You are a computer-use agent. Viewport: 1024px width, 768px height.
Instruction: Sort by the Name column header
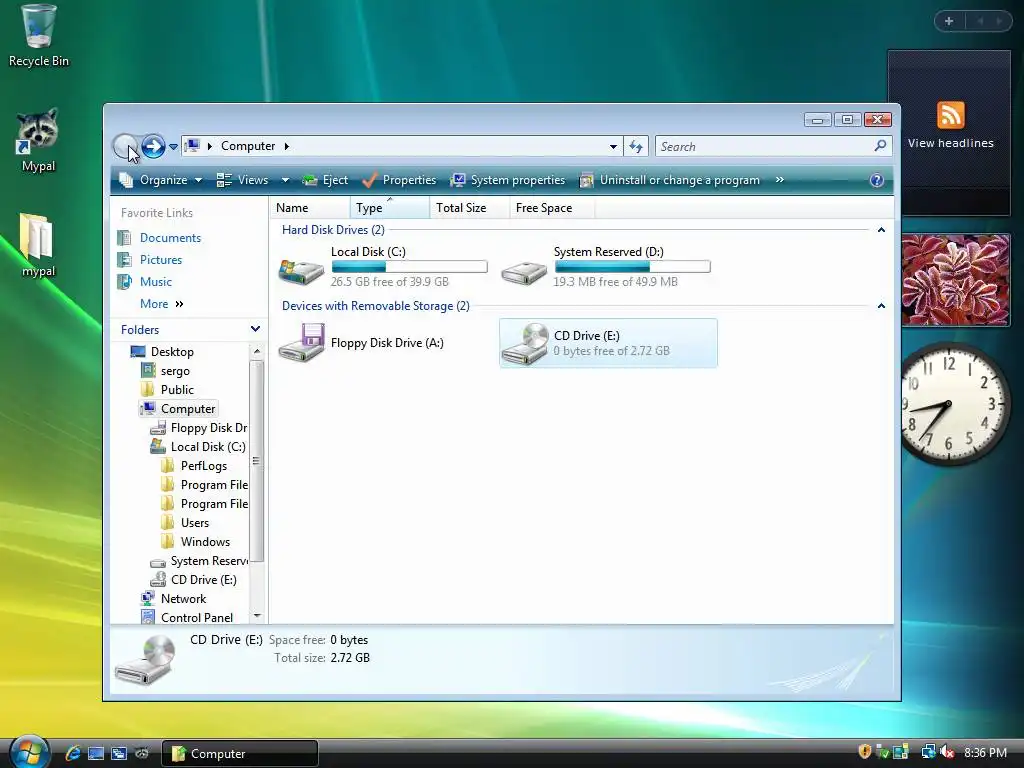(x=310, y=208)
